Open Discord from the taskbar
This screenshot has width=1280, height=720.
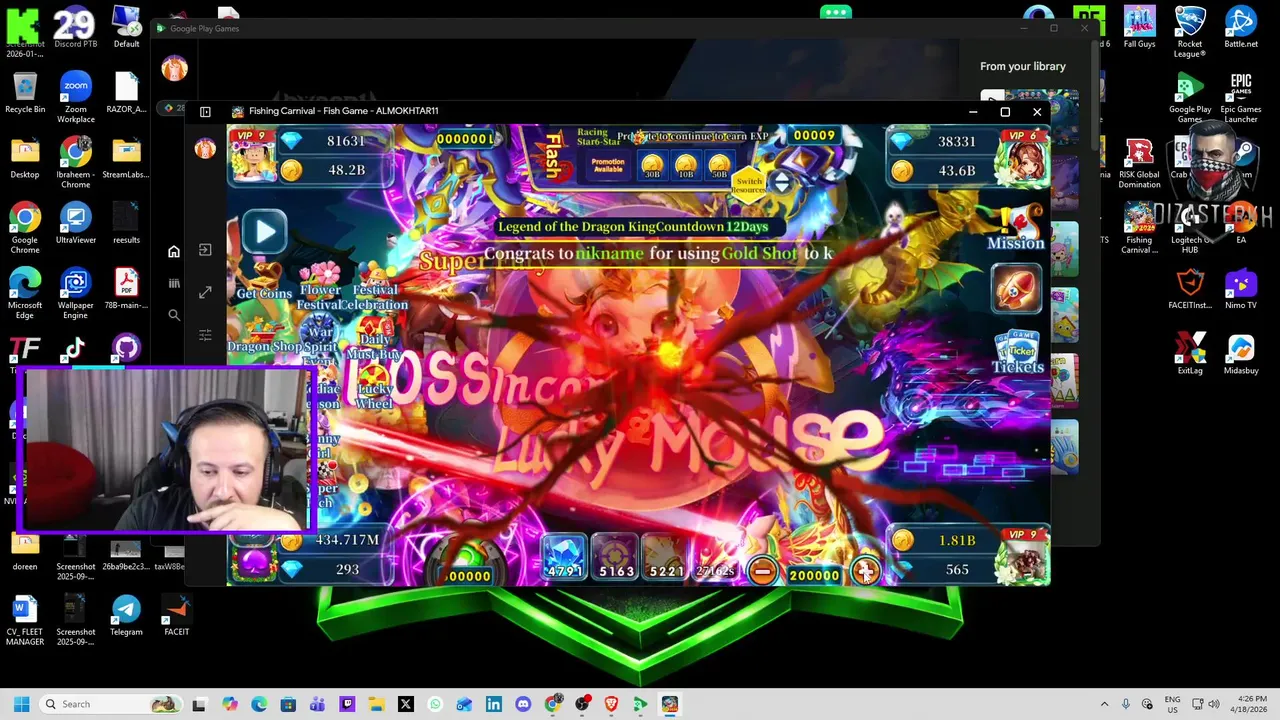(x=523, y=704)
